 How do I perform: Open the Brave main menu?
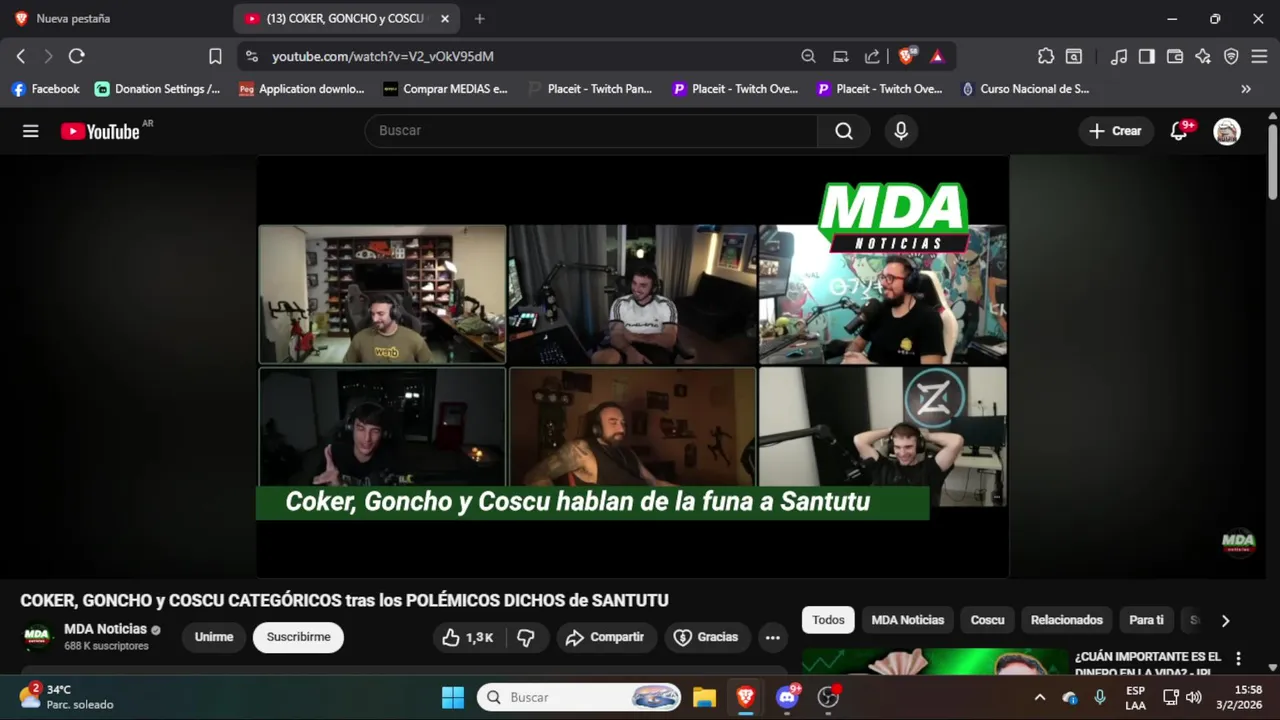(1259, 57)
